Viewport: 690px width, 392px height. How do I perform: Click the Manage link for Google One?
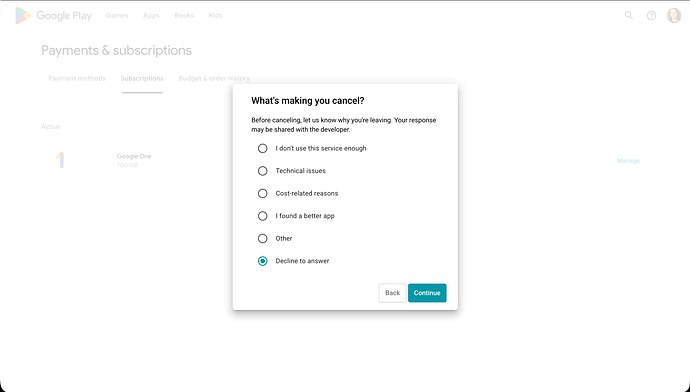click(x=628, y=161)
